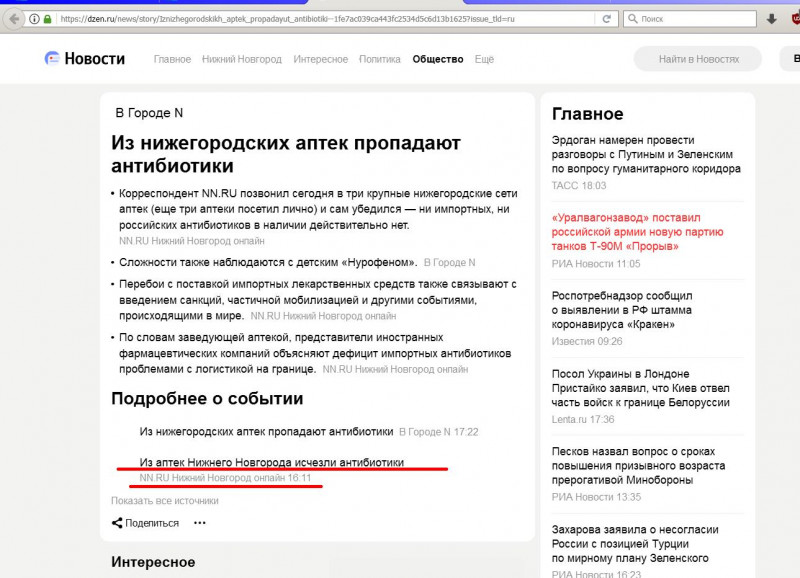Expand the Ещё menu in the navigation
Viewport: 800px width, 578px height.
484,59
